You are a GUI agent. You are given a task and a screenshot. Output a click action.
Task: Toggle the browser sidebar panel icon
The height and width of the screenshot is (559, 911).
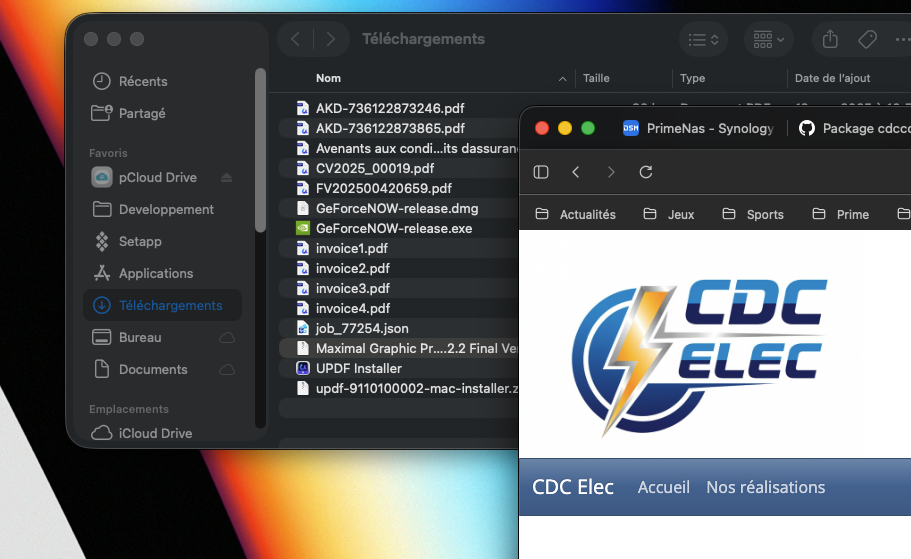(x=541, y=172)
